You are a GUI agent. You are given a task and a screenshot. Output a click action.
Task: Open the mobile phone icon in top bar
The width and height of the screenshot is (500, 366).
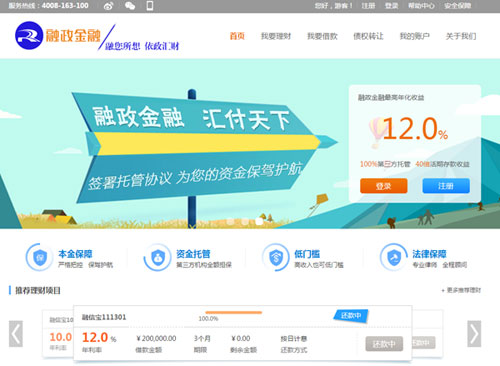[x=150, y=6]
